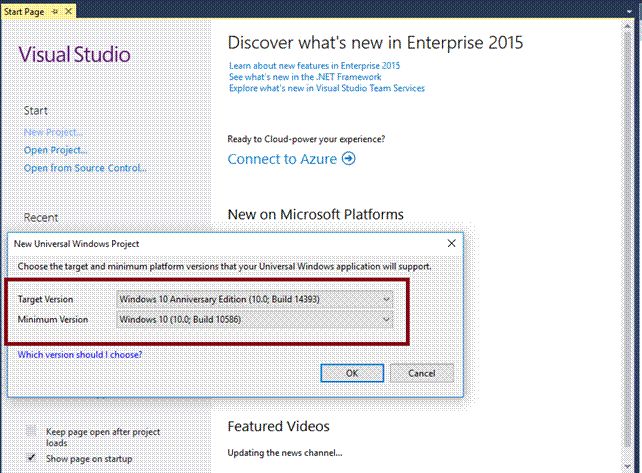642x473 pixels.
Task: Click the New Project link
Action: pyautogui.click(x=53, y=132)
